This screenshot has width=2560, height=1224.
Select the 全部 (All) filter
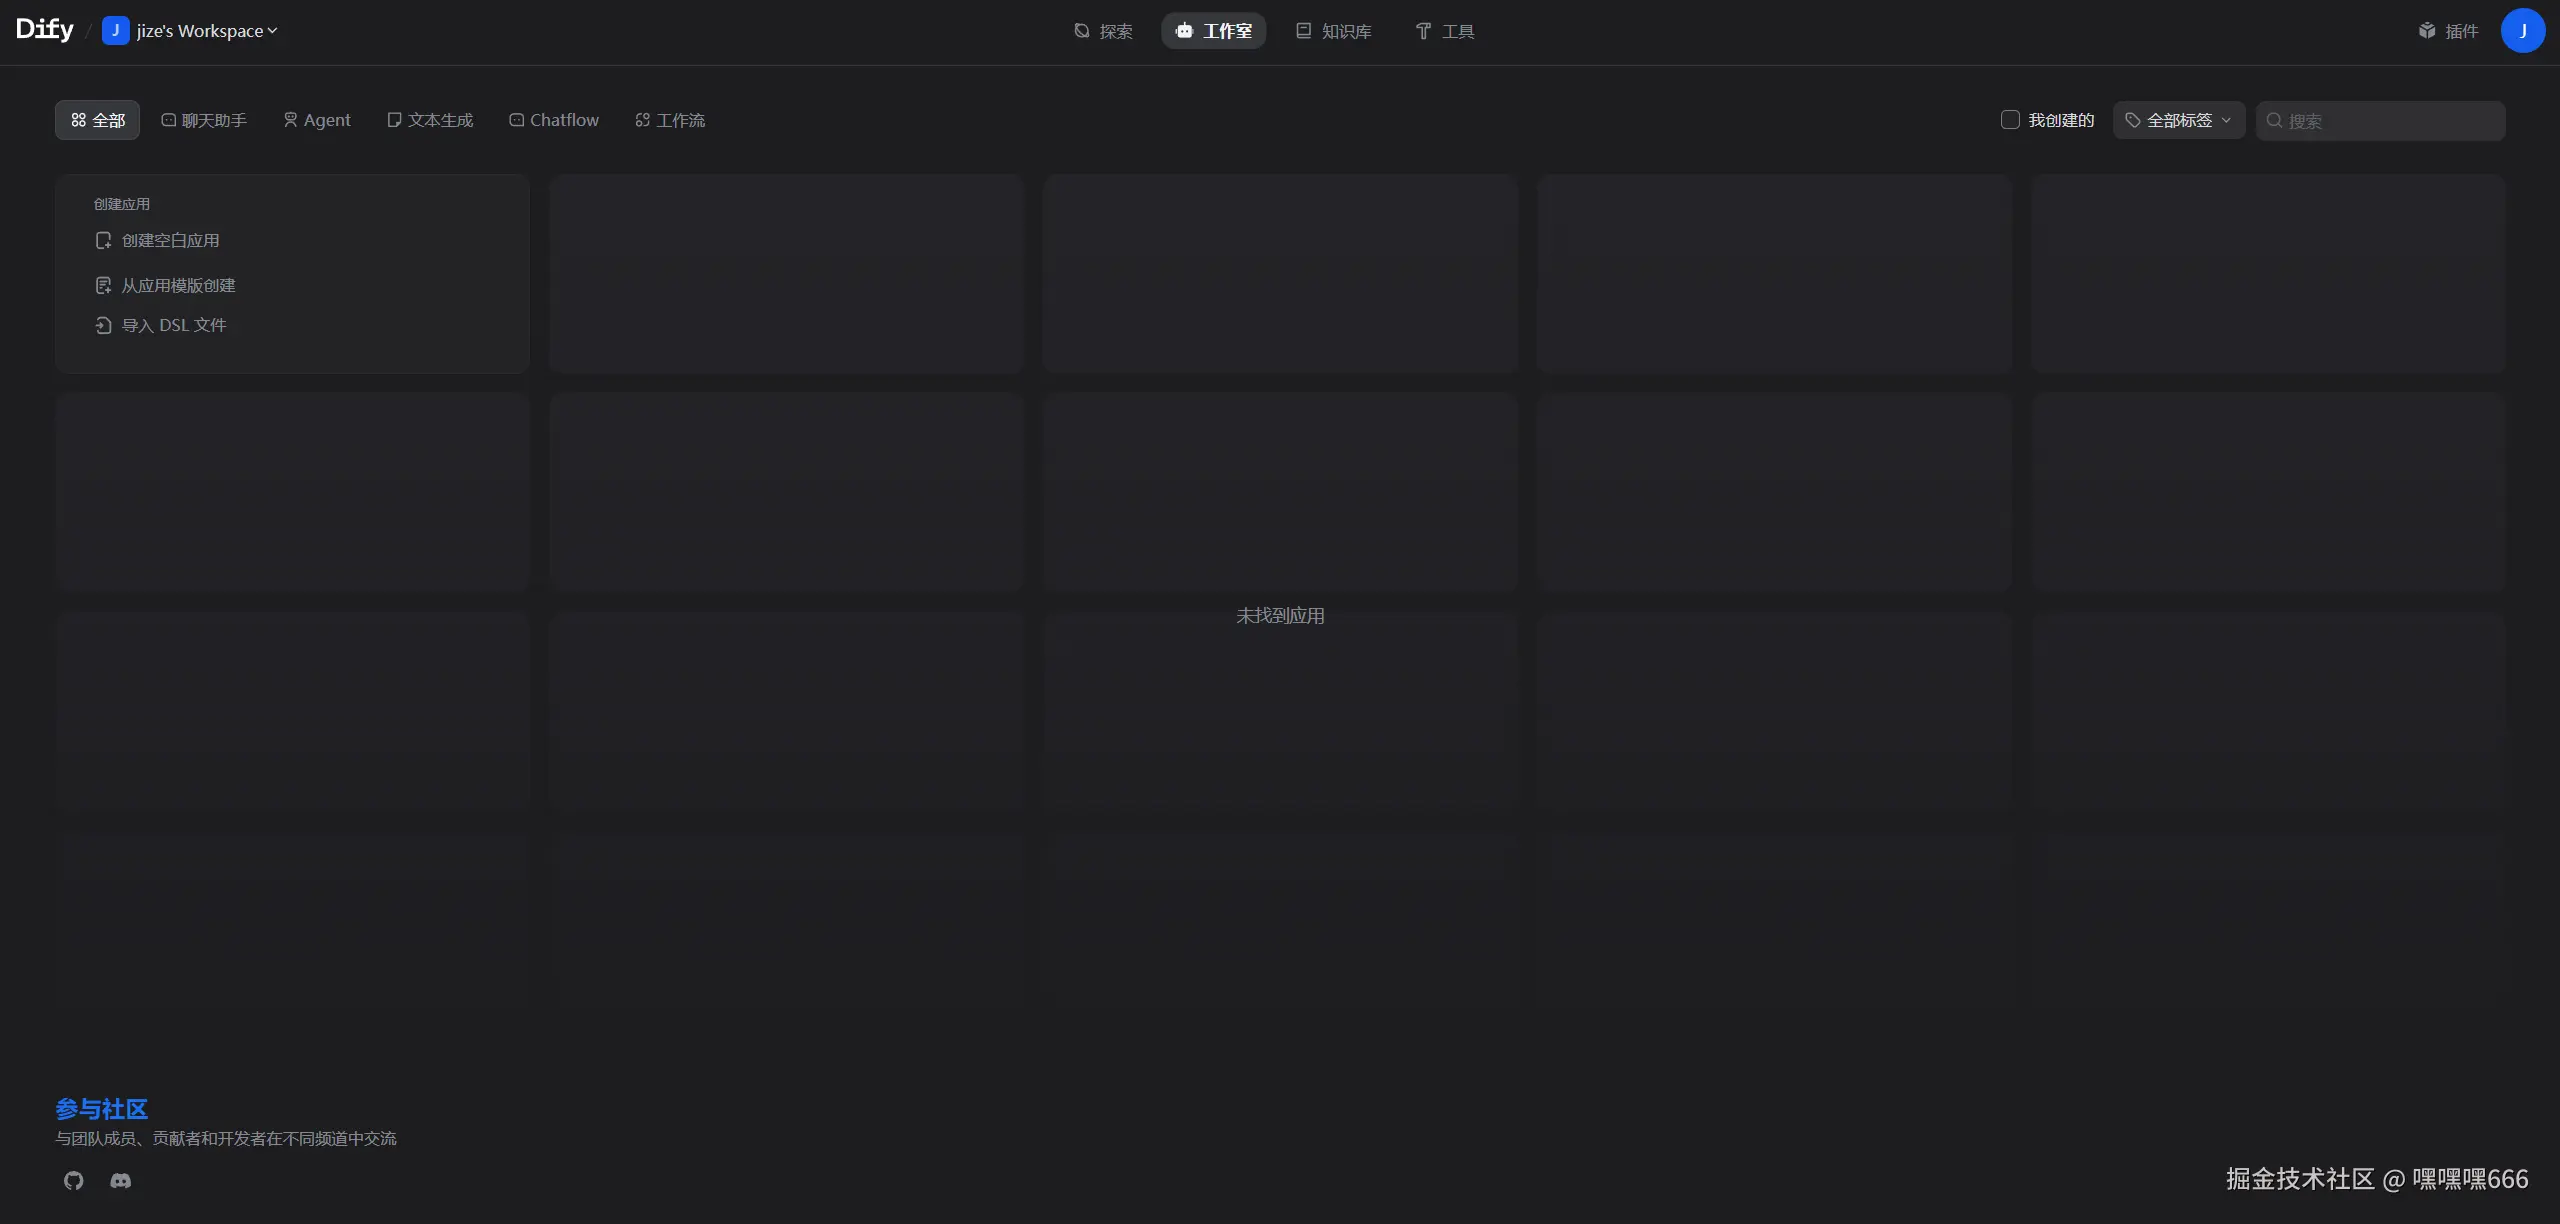click(98, 120)
